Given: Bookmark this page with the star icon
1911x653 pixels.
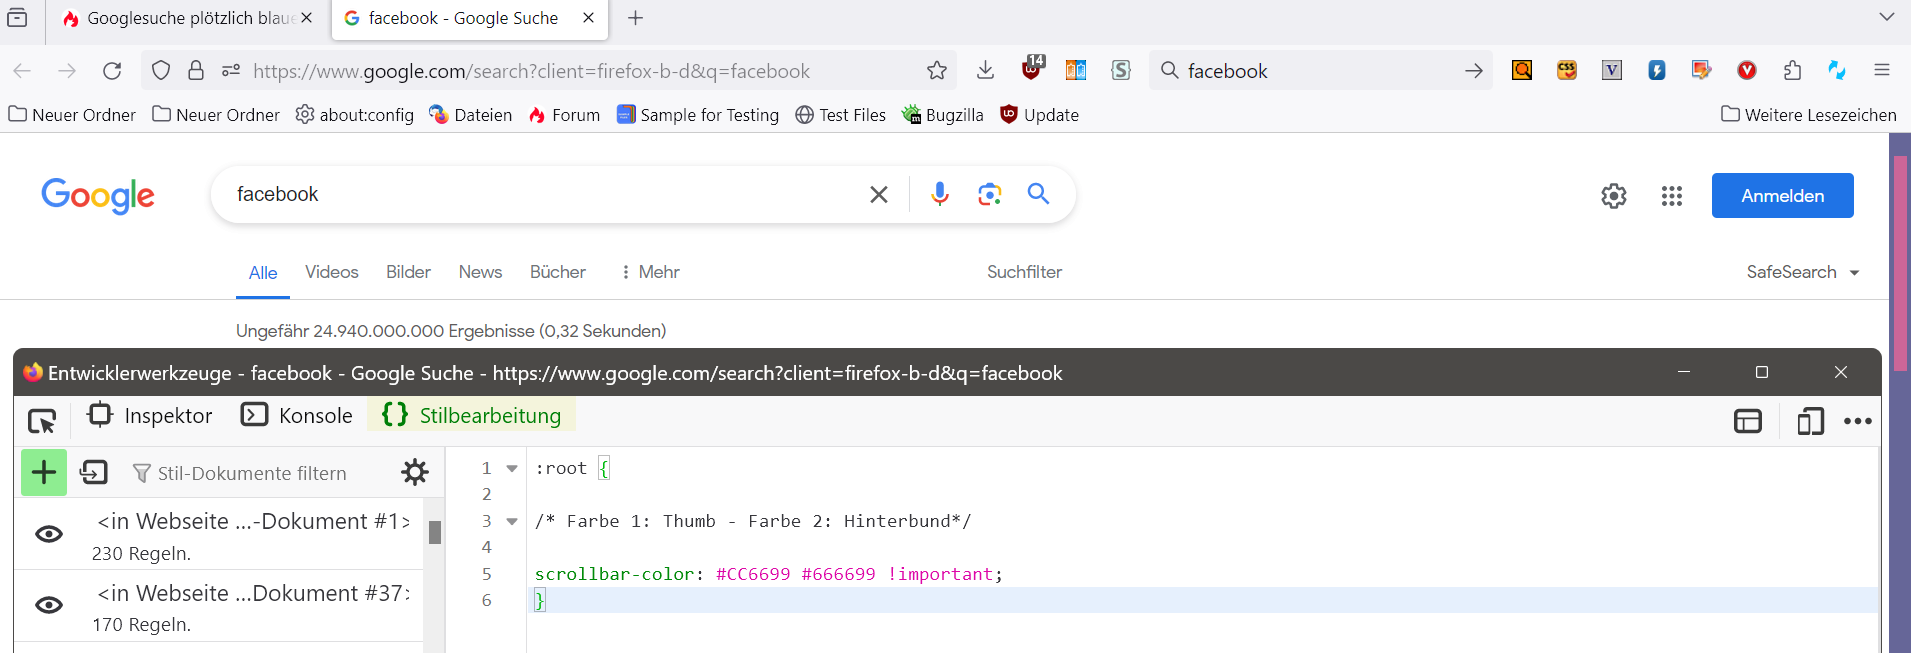Looking at the screenshot, I should tap(937, 70).
